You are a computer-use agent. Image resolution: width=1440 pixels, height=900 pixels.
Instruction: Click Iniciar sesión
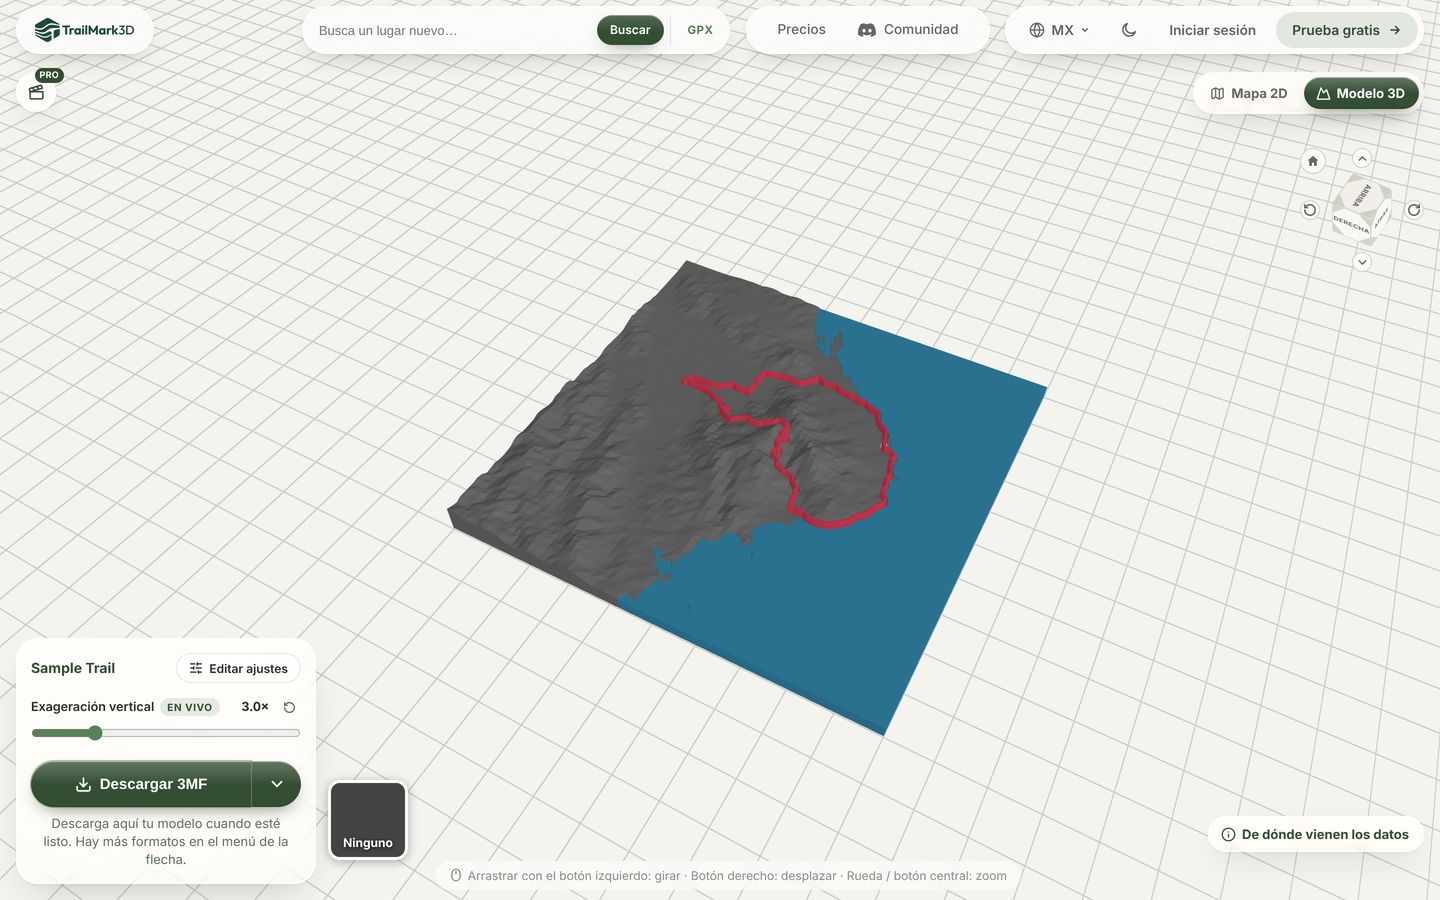pos(1212,30)
